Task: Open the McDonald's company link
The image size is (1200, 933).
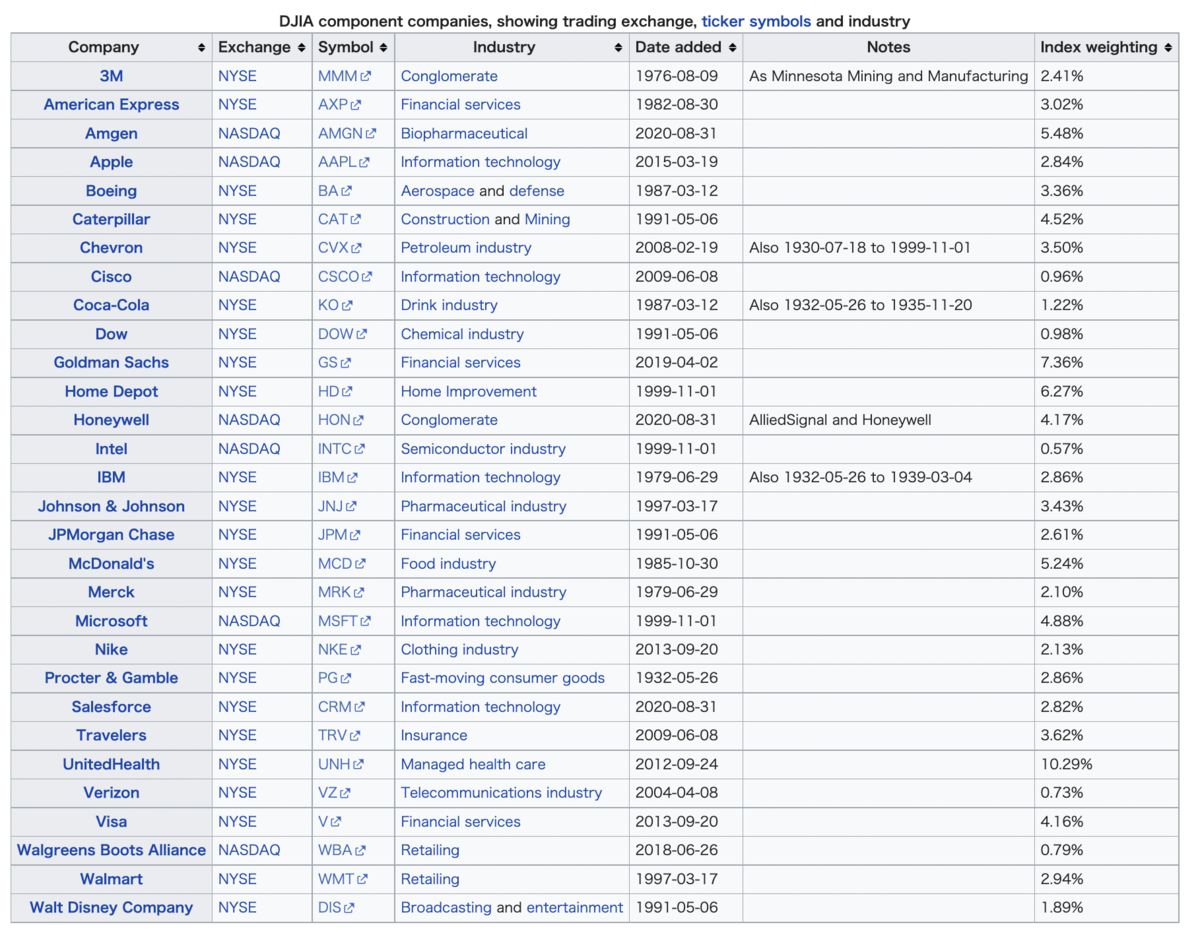Action: 111,564
